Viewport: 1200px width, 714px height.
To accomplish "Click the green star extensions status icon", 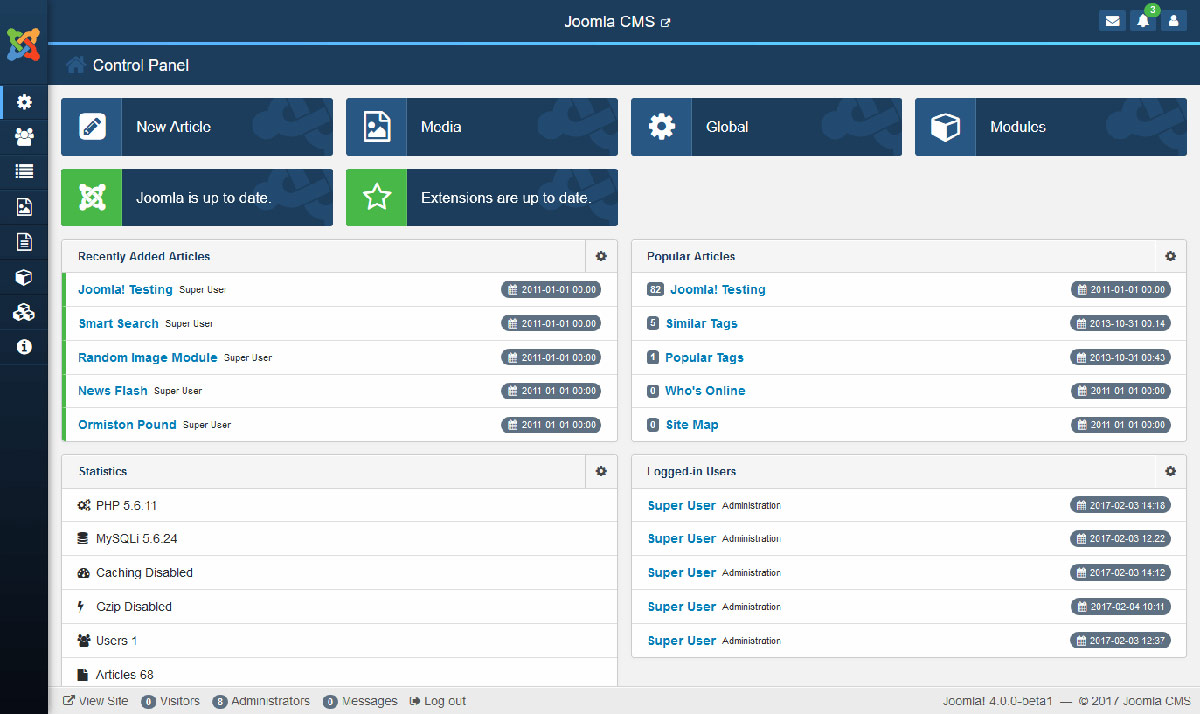I will 376,198.
